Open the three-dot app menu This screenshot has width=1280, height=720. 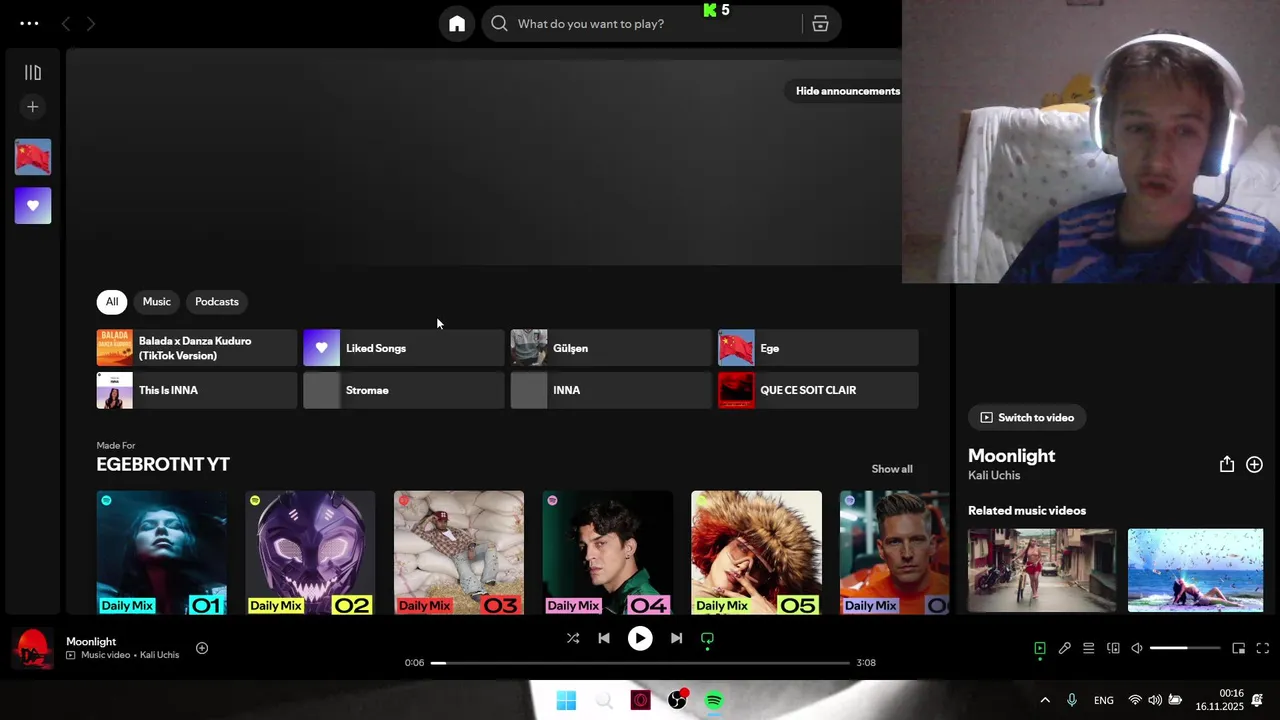click(29, 23)
